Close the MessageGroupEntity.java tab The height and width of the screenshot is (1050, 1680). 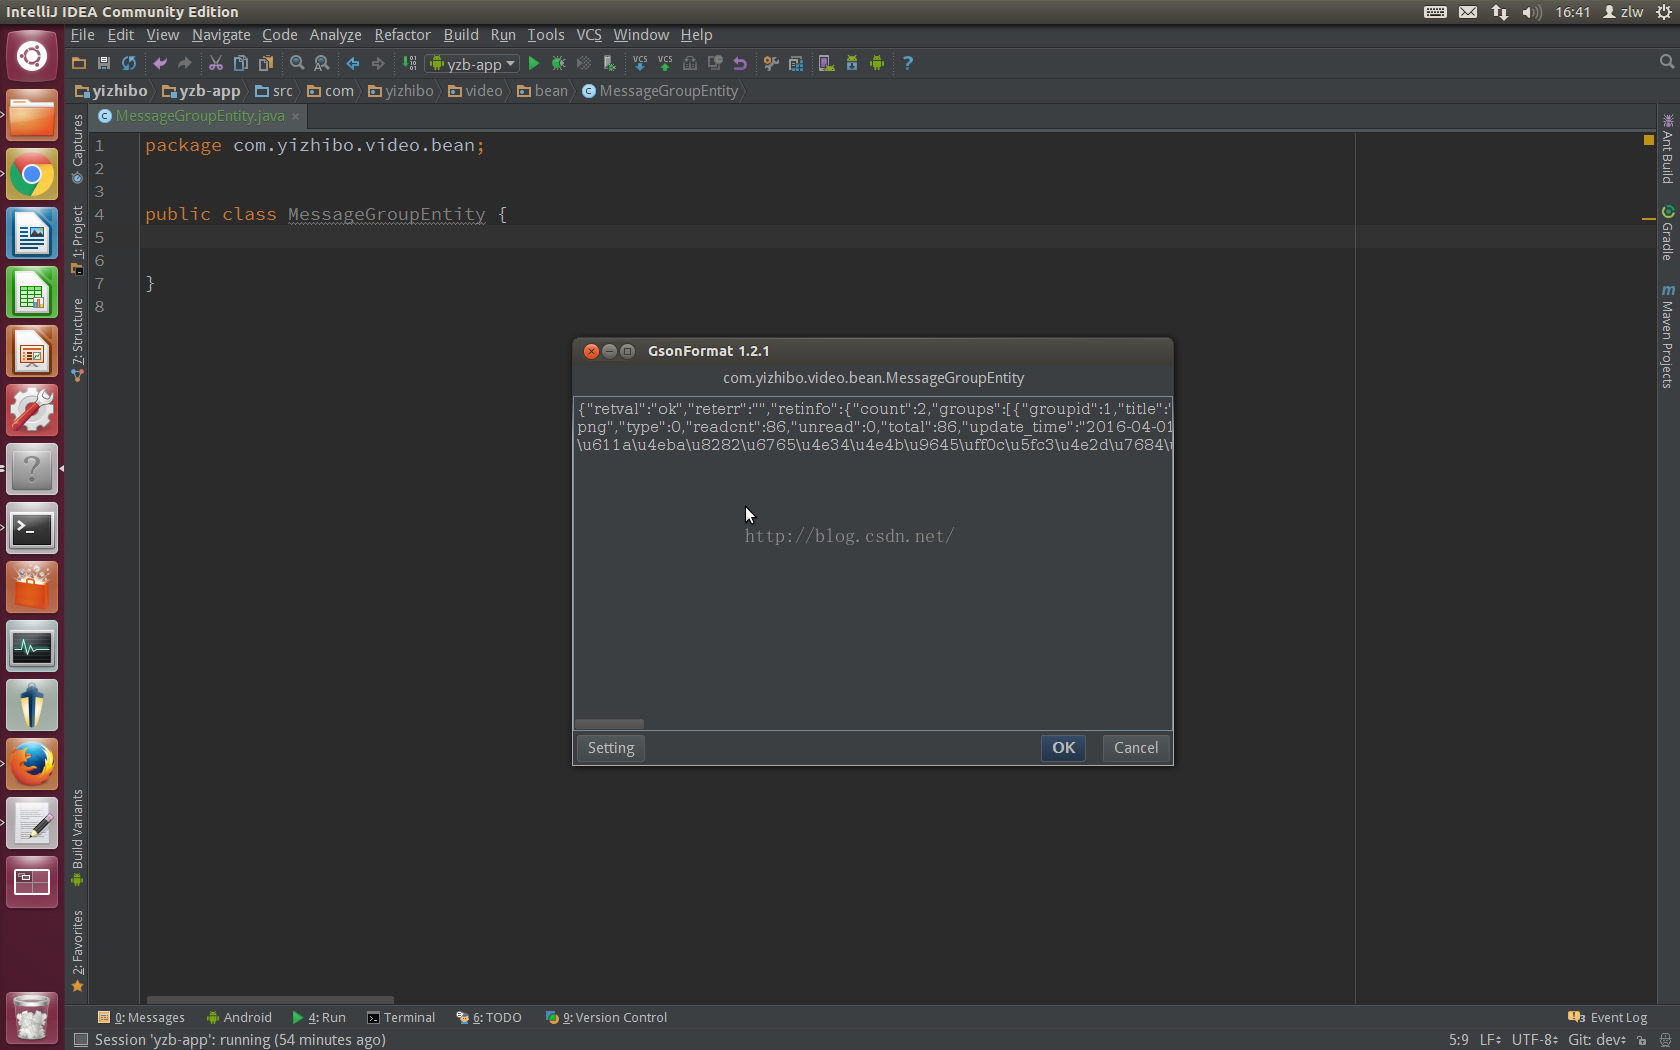point(295,116)
